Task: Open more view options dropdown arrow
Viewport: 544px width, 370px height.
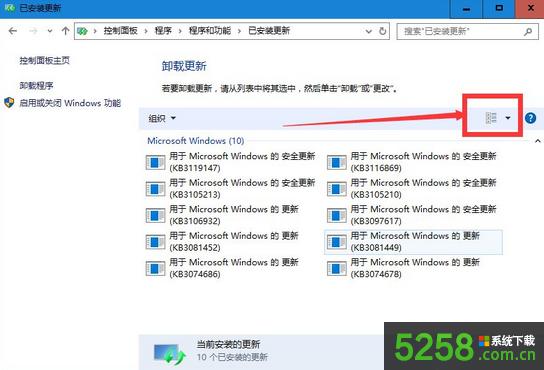Action: (508, 118)
